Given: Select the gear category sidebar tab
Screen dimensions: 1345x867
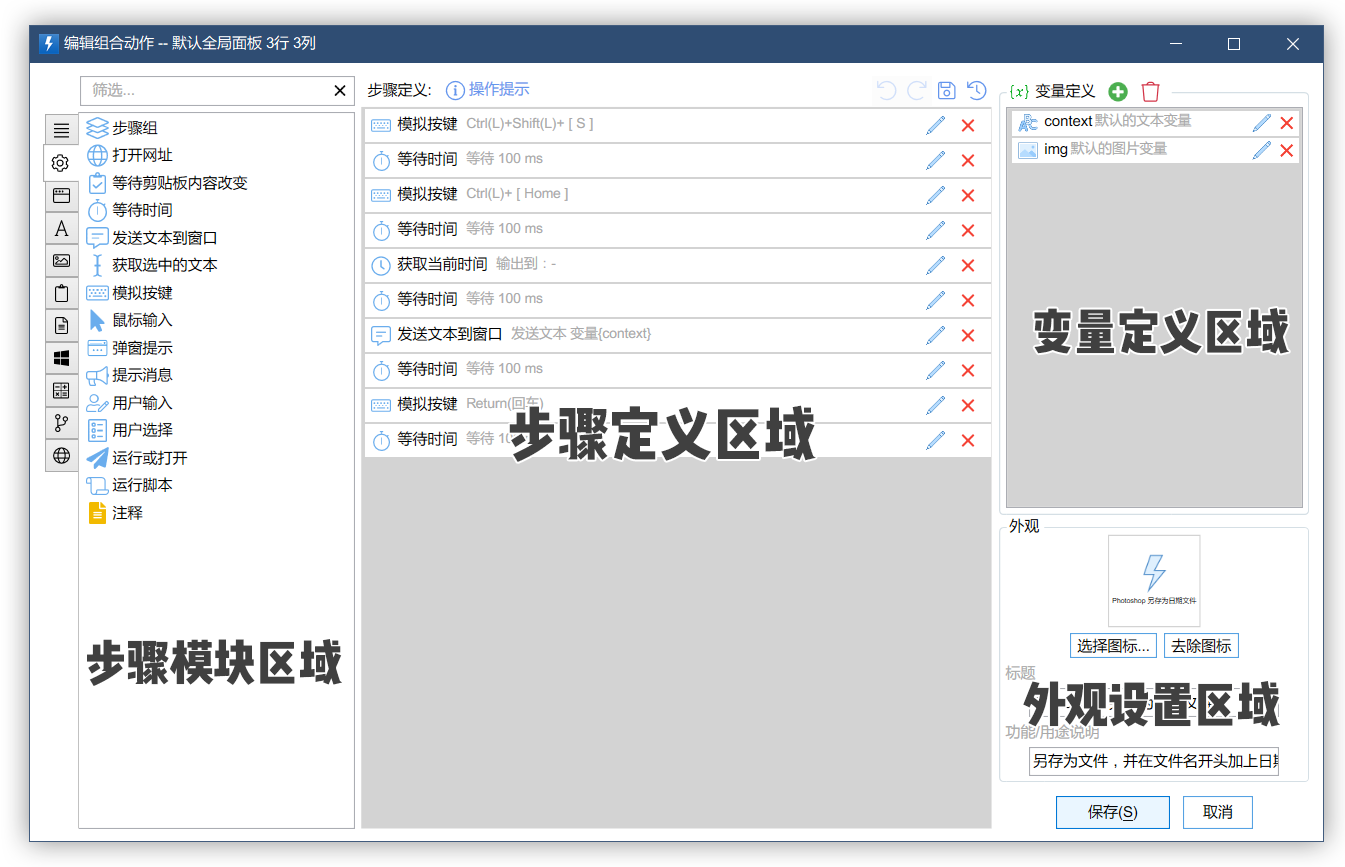Looking at the screenshot, I should (61, 163).
